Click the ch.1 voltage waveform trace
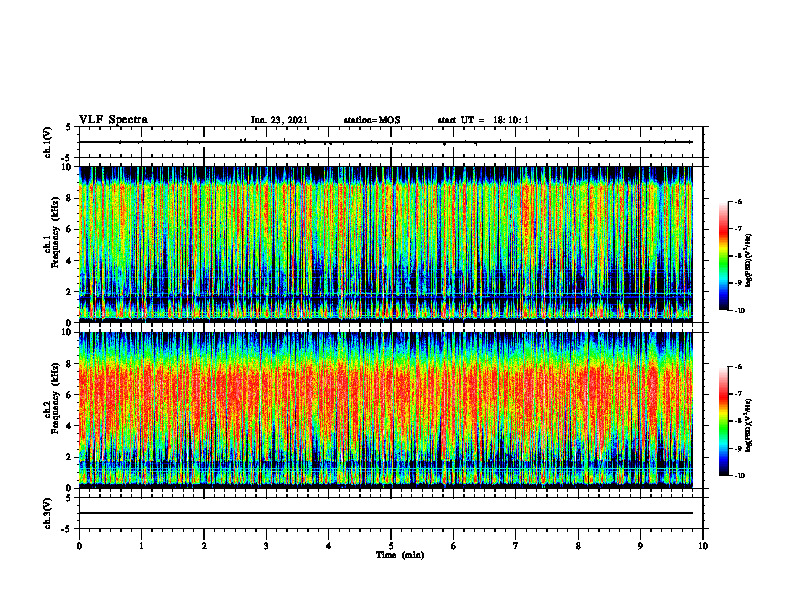 coord(386,142)
